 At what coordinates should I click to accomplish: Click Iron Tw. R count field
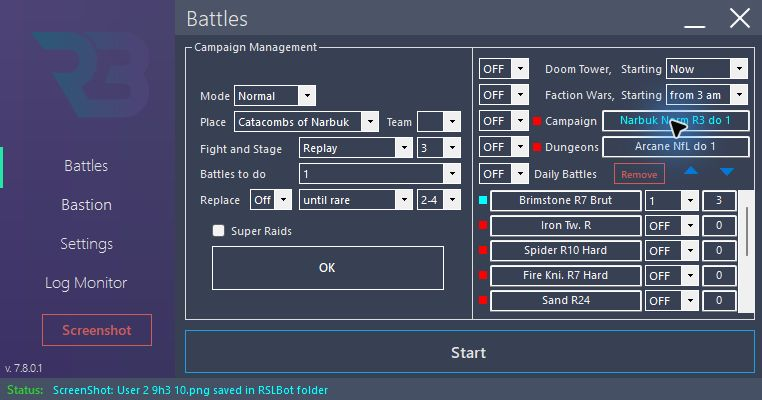[719, 226]
